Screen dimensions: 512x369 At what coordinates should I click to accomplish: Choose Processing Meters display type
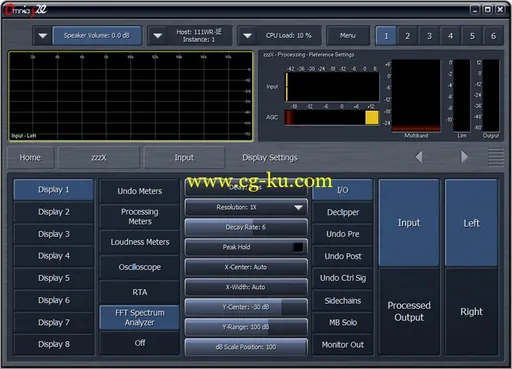coord(140,217)
